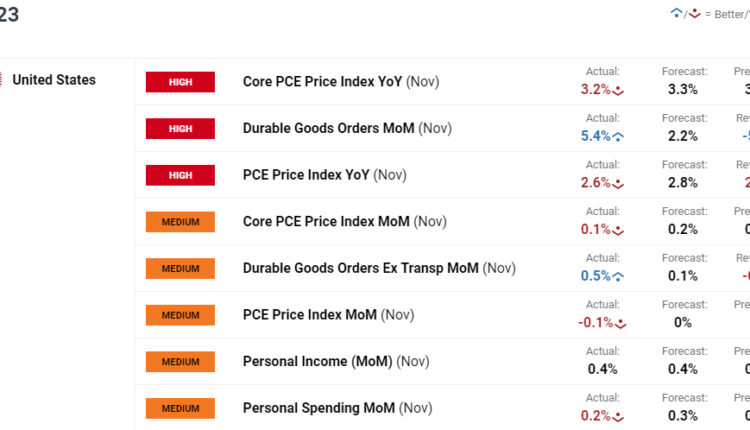Screen dimensions: 750x430
Task: Click the 3.3% forecast value for Core PCE YoY
Action: tap(683, 89)
